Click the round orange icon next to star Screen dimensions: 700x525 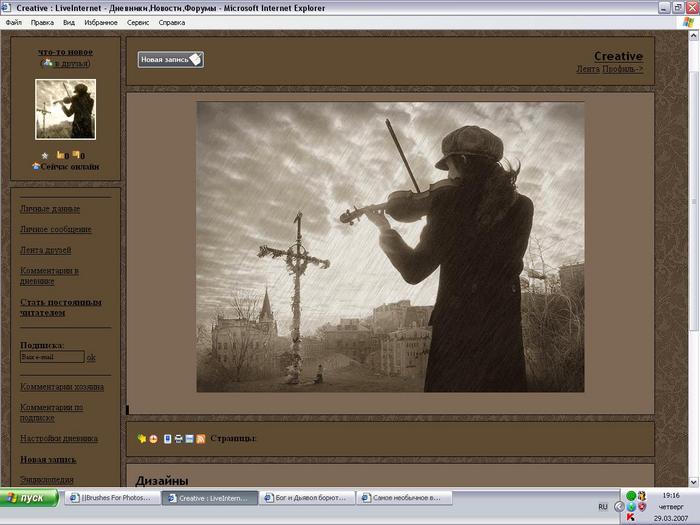(153, 439)
